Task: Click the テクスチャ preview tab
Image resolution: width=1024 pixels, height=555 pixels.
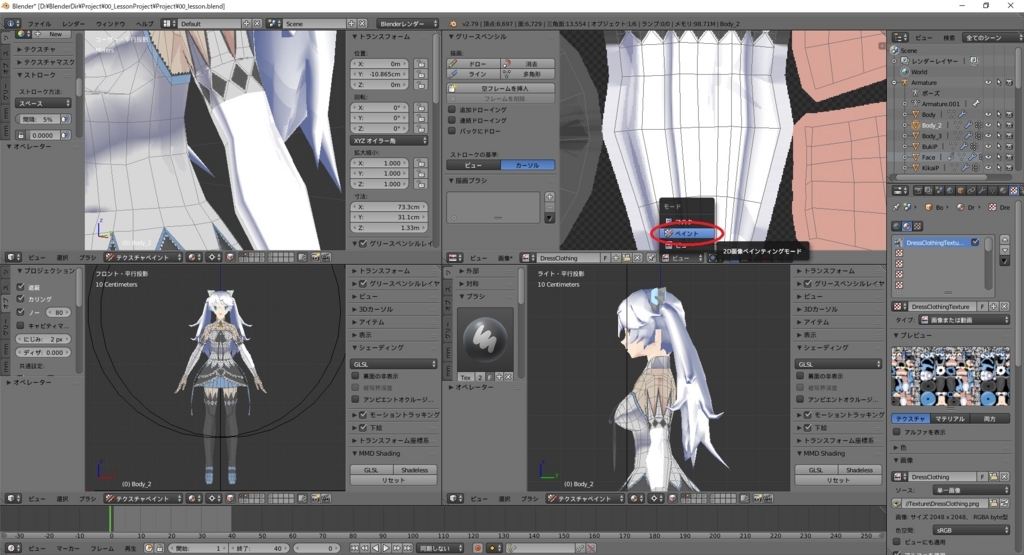Action: [910, 419]
